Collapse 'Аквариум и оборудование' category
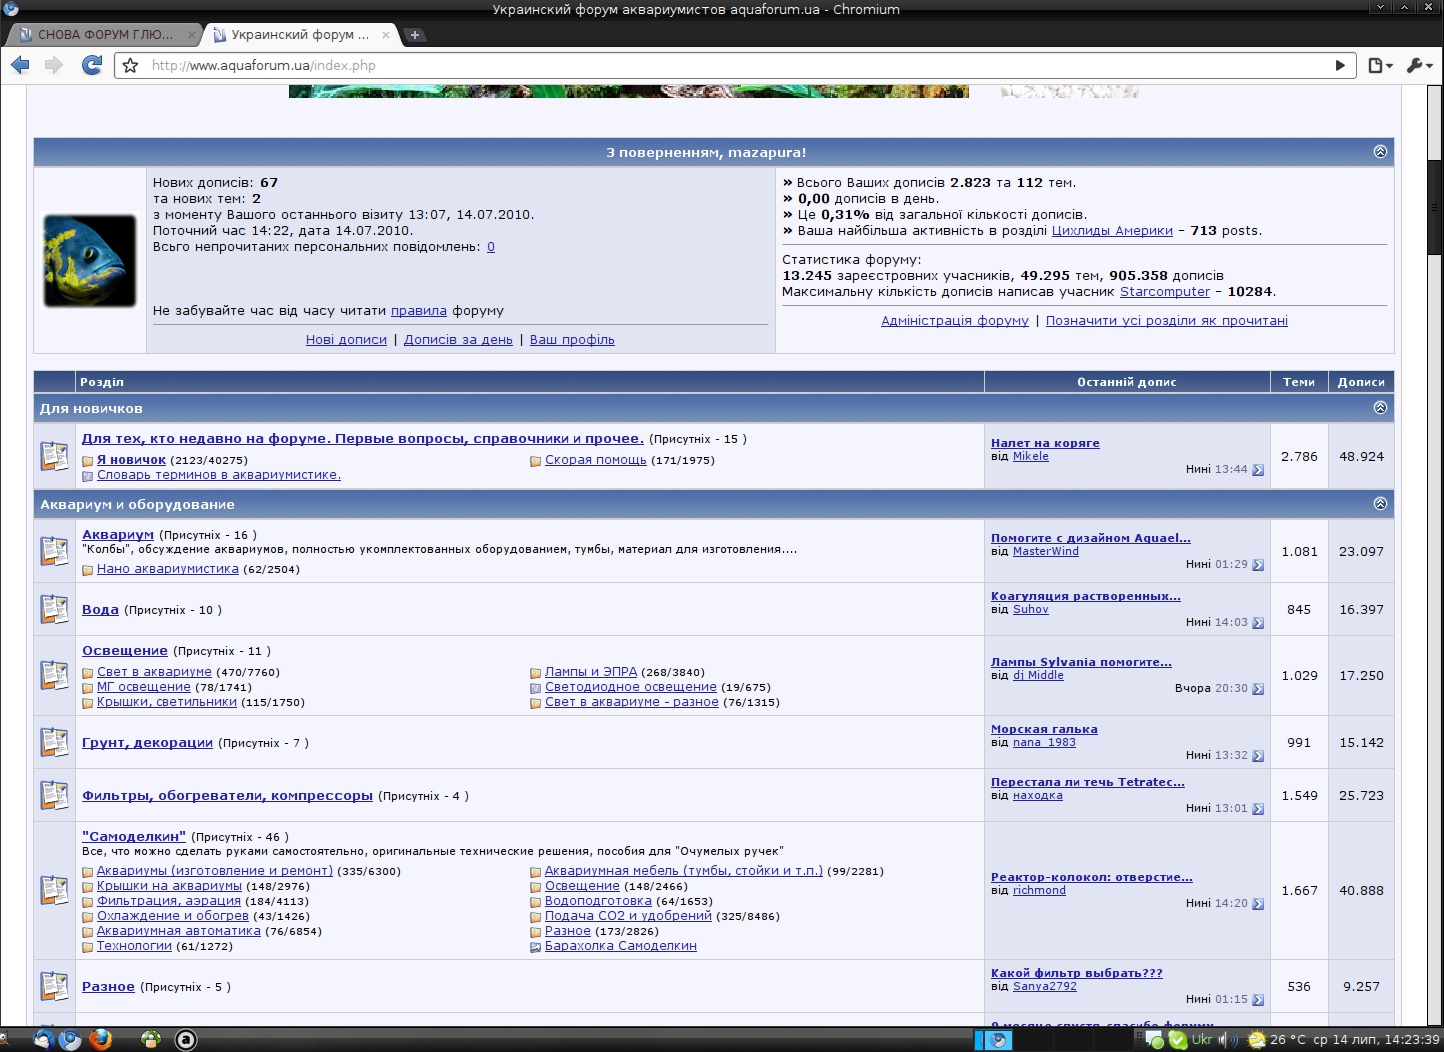The image size is (1444, 1052). coord(1380,504)
